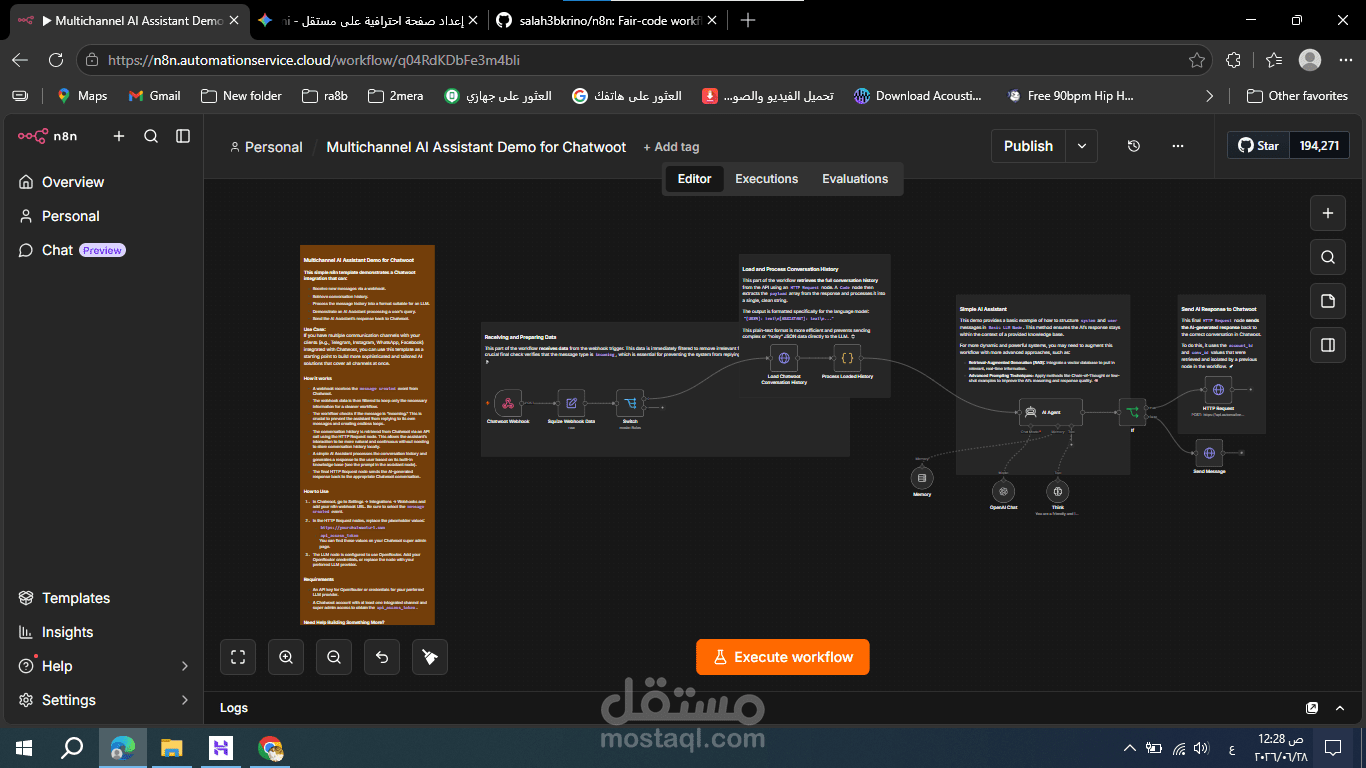The width and height of the screenshot is (1366, 768).
Task: Switch to the Mostaql browser tab
Action: (366, 20)
